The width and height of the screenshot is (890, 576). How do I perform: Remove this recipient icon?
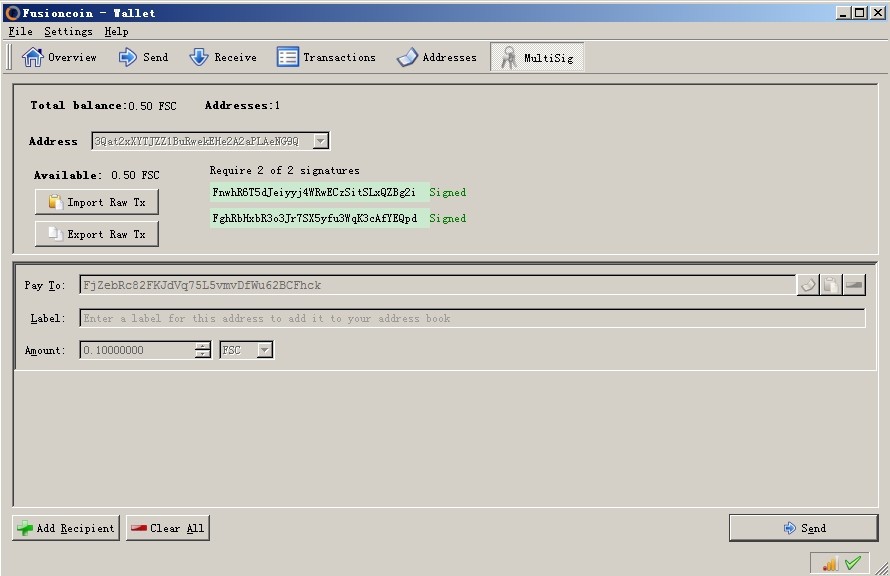pyautogui.click(x=854, y=285)
